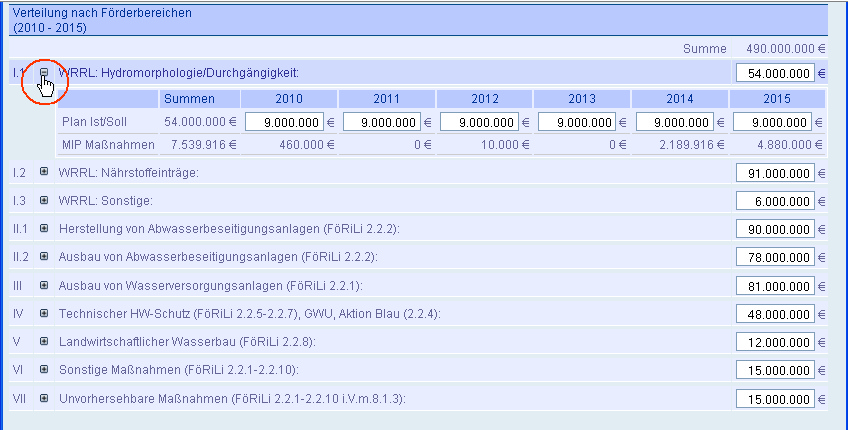The height and width of the screenshot is (430, 848).
Task: Click the '2015' column header
Action: pos(777,99)
